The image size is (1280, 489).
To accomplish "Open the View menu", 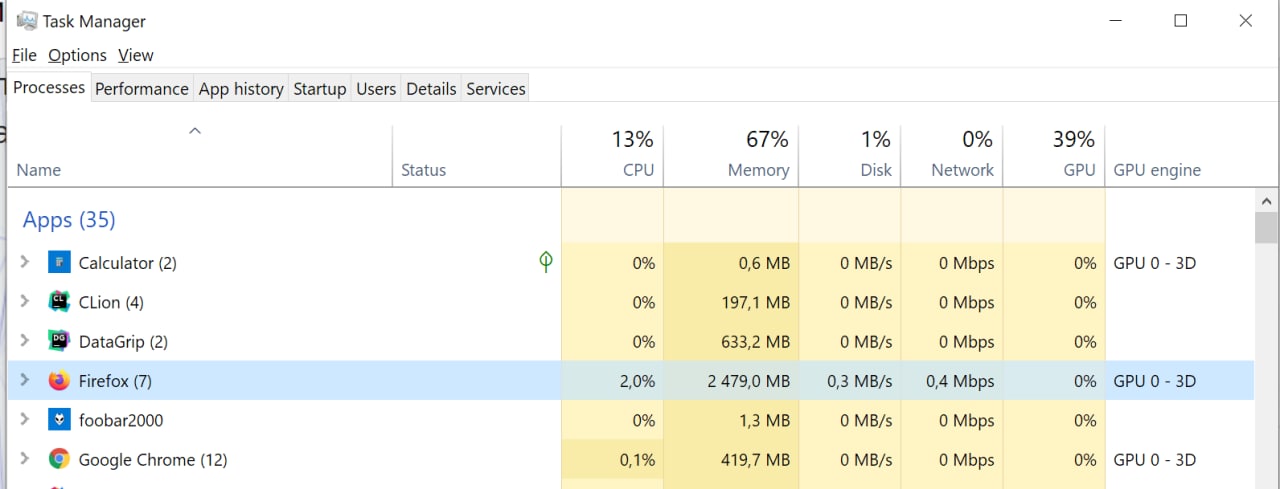I will (x=136, y=55).
